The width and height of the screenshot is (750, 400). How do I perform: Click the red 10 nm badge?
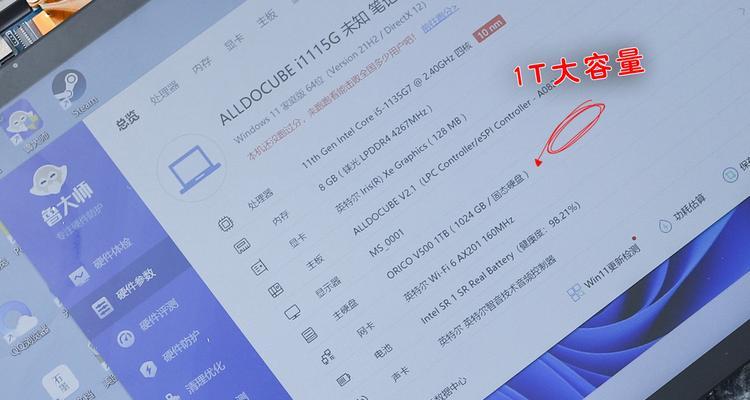[489, 29]
